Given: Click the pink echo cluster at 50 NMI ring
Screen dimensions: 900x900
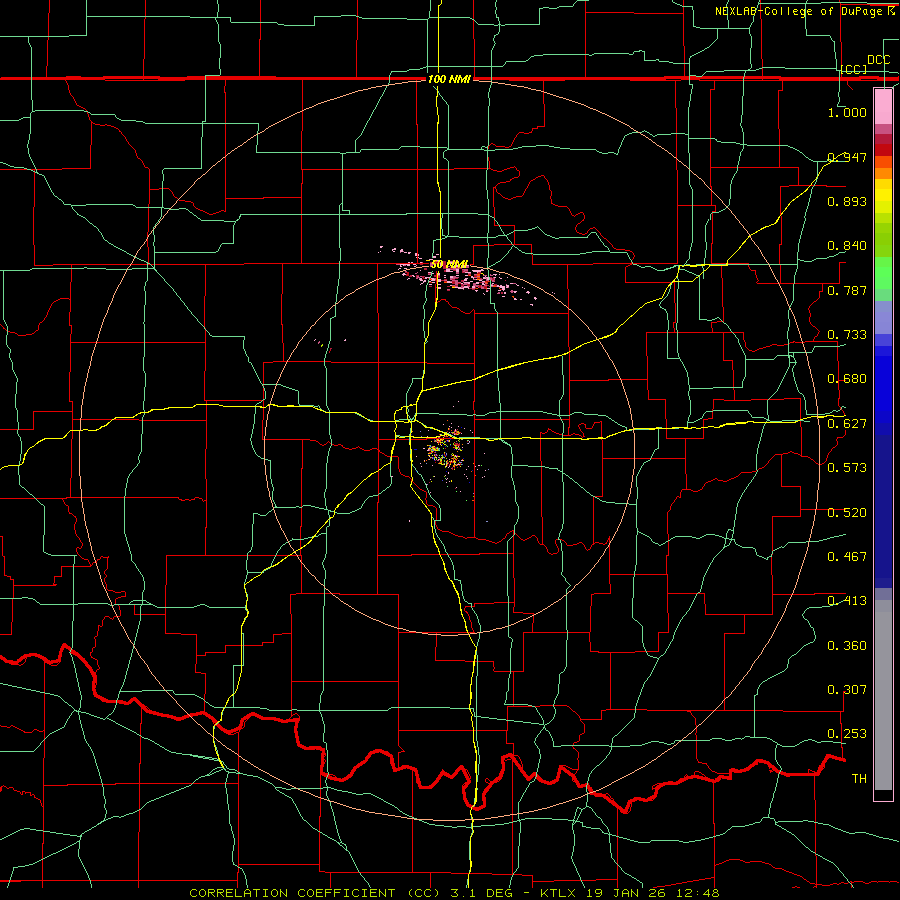Looking at the screenshot, I should pos(459,277).
